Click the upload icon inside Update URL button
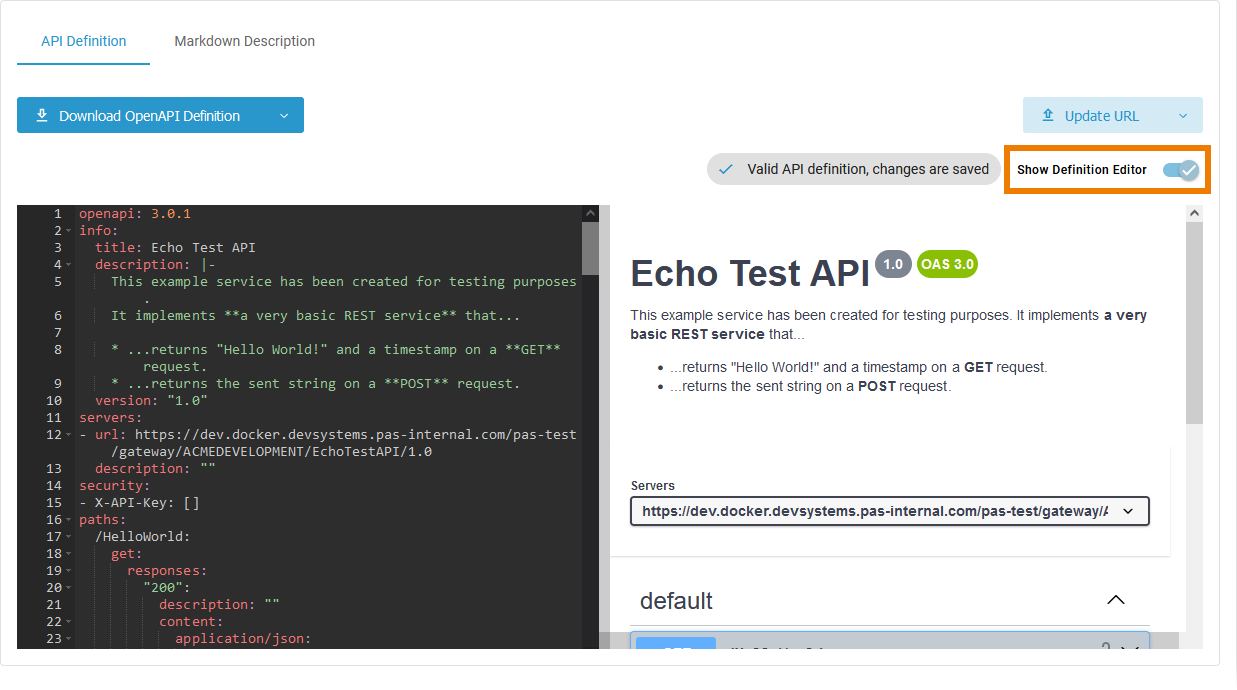The height and width of the screenshot is (690, 1237). click(1047, 115)
